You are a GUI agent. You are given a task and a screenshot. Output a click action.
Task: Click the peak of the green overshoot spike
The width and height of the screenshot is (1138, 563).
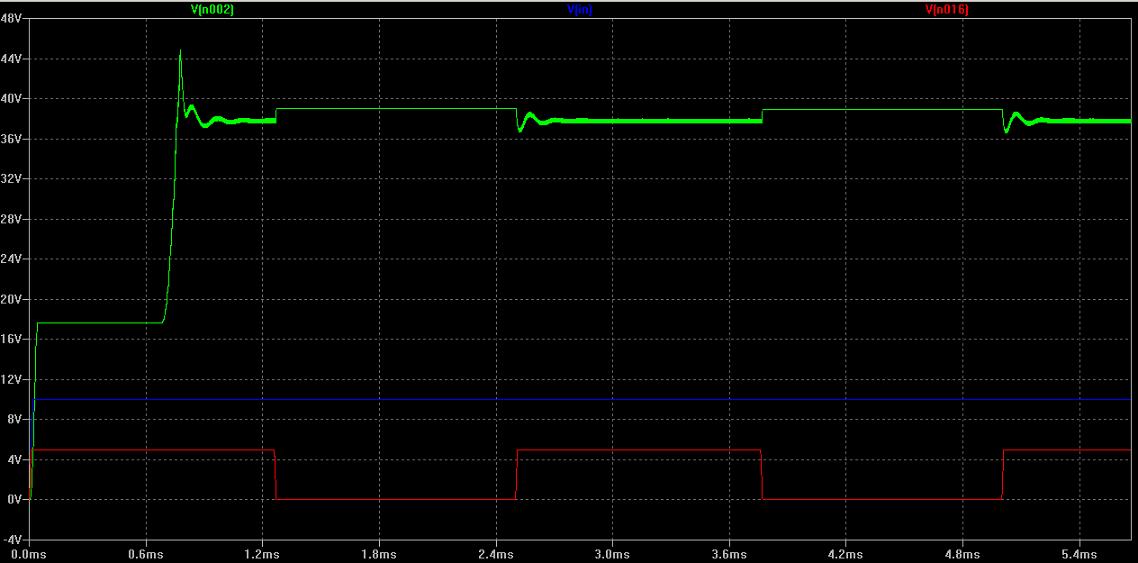[180, 51]
